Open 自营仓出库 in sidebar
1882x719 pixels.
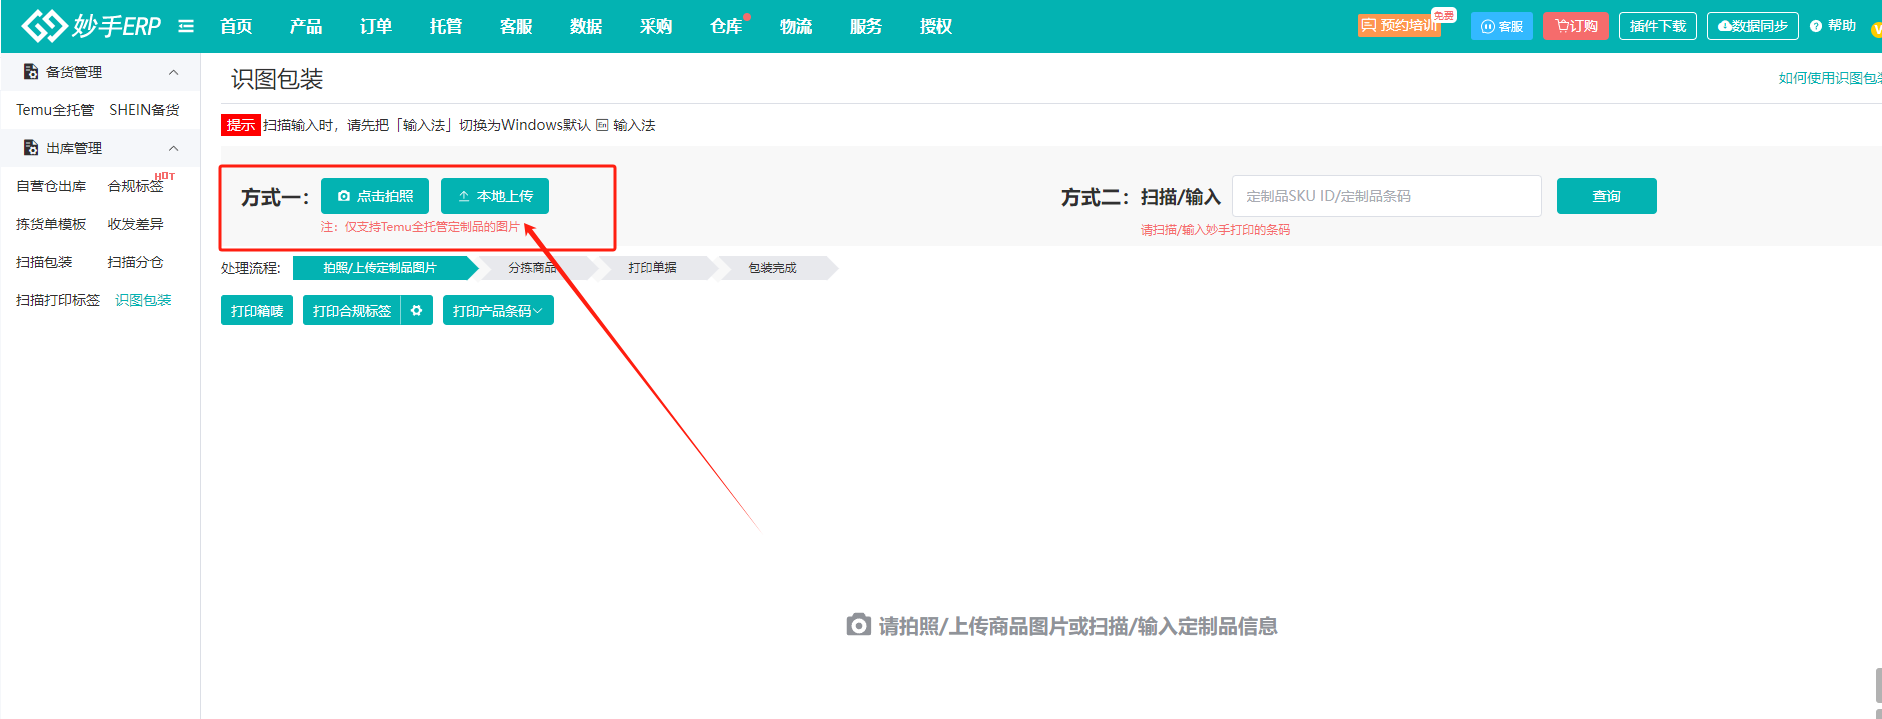pyautogui.click(x=51, y=186)
